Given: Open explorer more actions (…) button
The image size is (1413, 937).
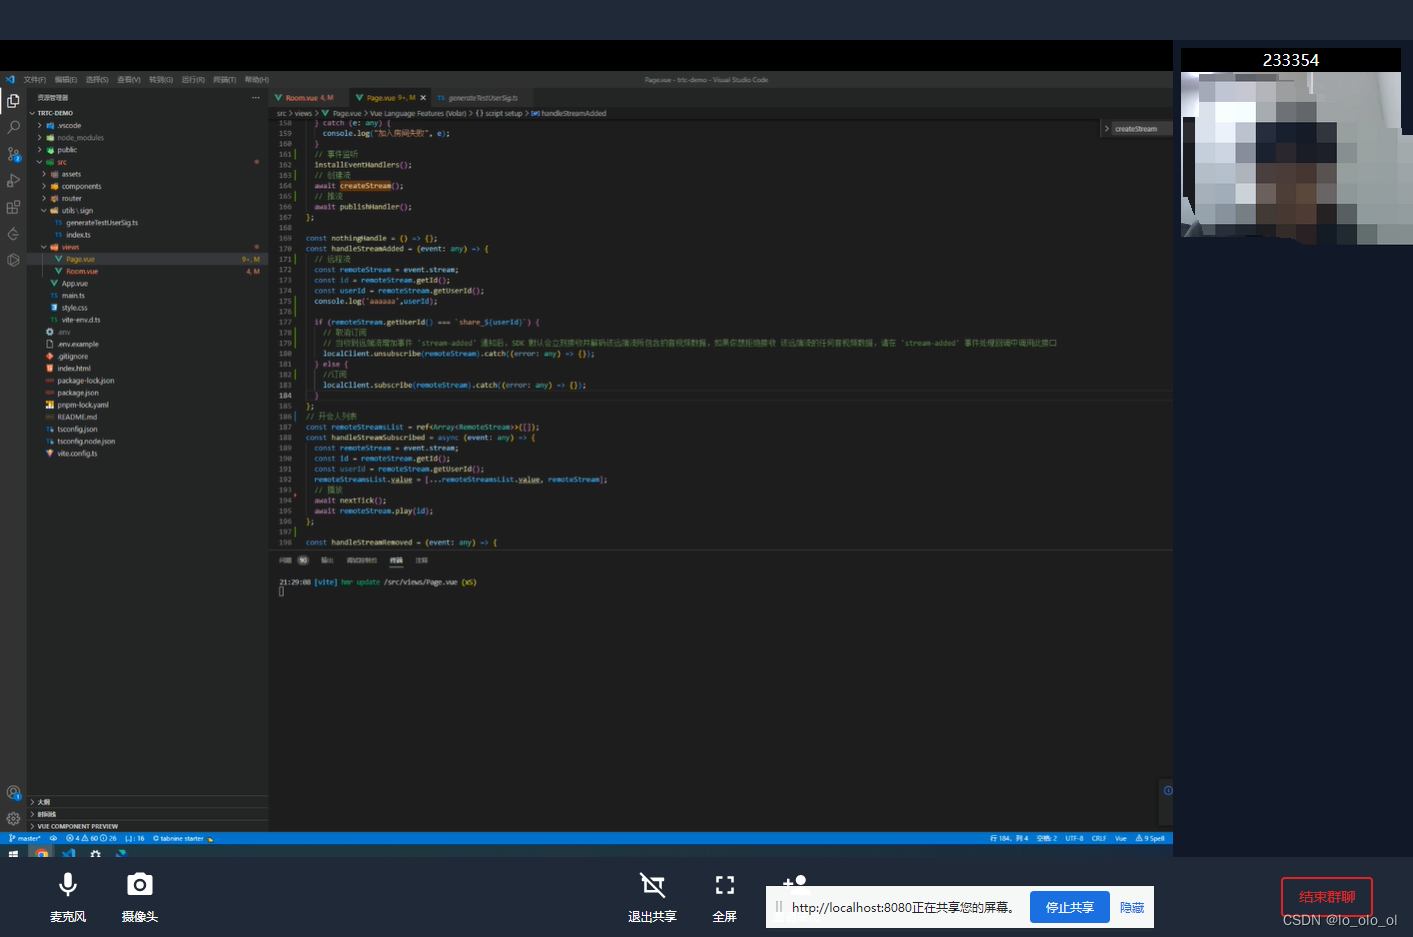Looking at the screenshot, I should pyautogui.click(x=256, y=98).
